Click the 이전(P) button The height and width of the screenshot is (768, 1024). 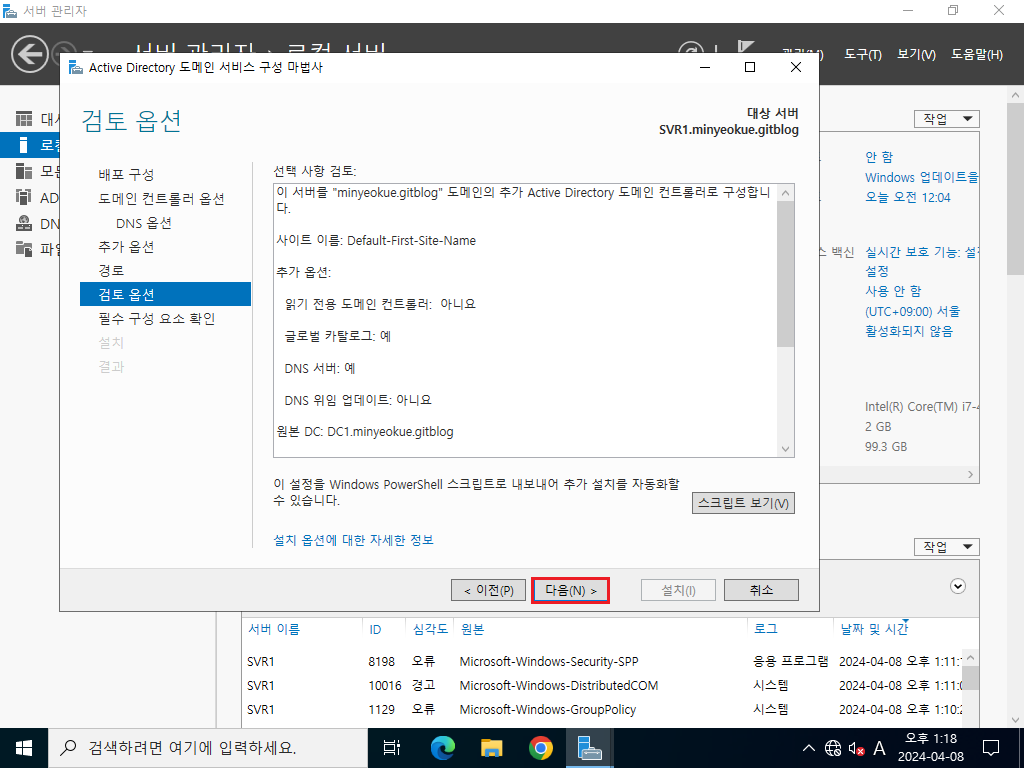488,590
